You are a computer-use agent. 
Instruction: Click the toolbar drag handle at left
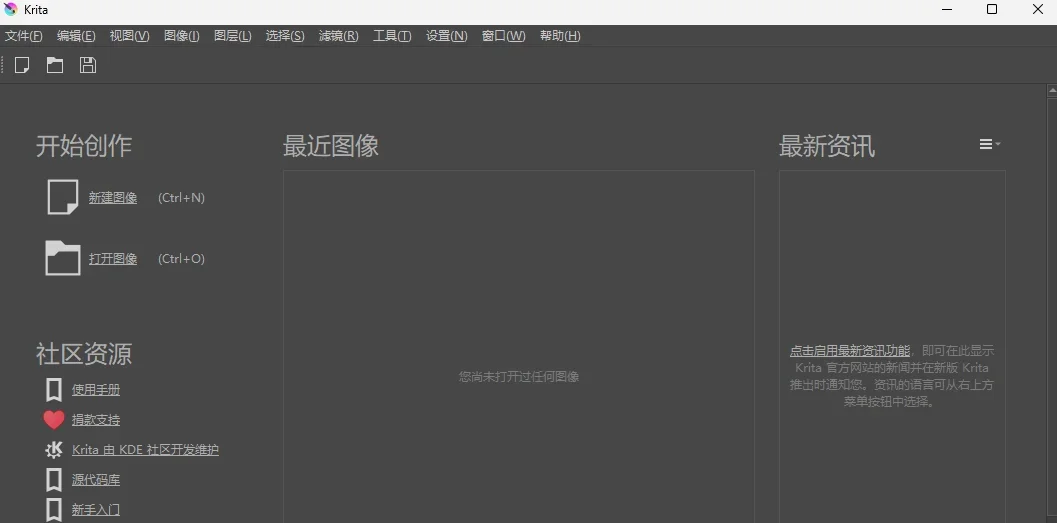tap(3, 65)
